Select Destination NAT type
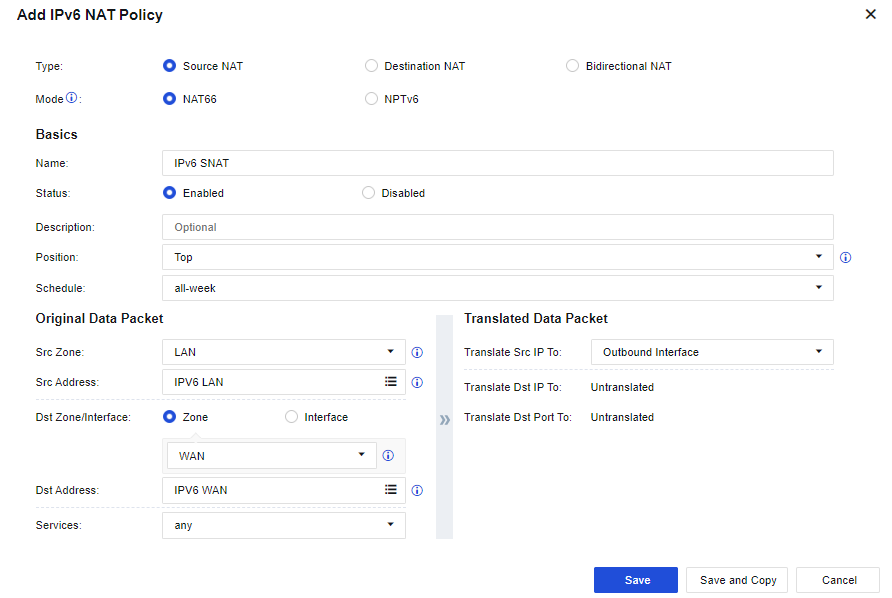Viewport: 892px width, 598px height. (x=372, y=66)
